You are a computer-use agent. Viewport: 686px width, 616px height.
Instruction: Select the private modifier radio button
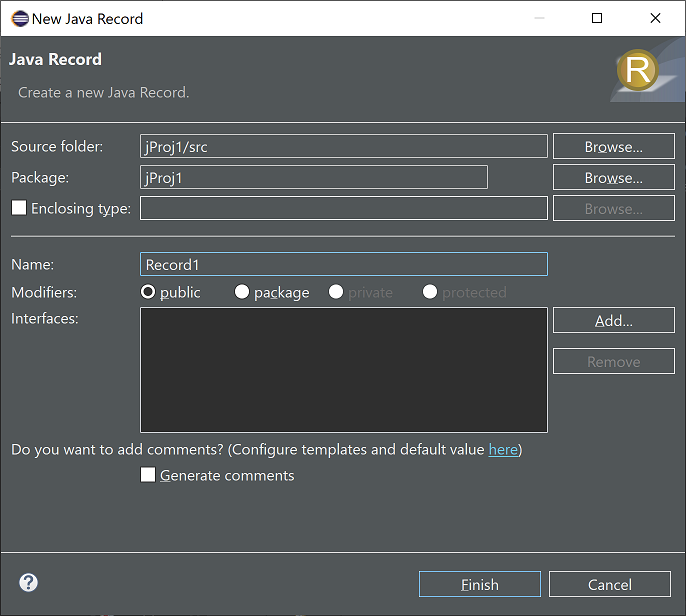(336, 292)
